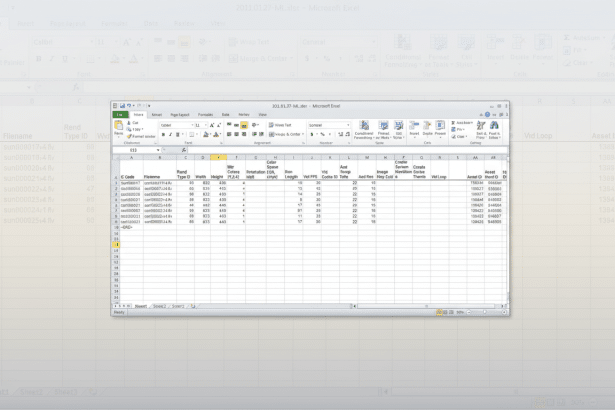Screen dimensions: 615x410
Task: Click the Decrease Indent icon
Action: (254, 135)
